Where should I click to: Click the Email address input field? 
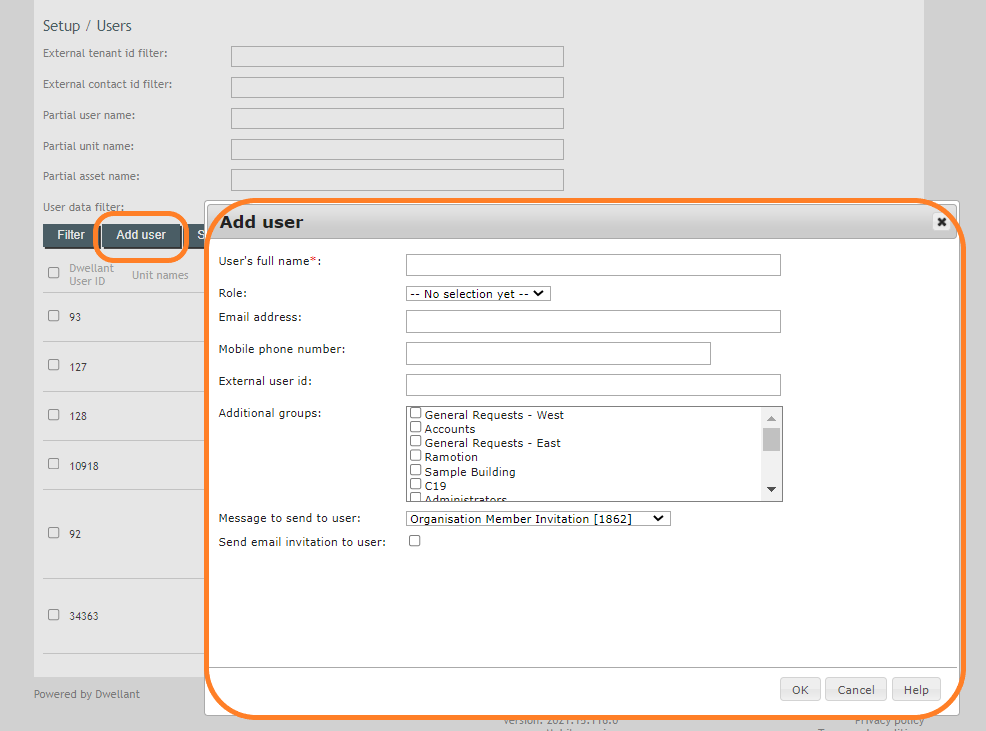click(592, 321)
